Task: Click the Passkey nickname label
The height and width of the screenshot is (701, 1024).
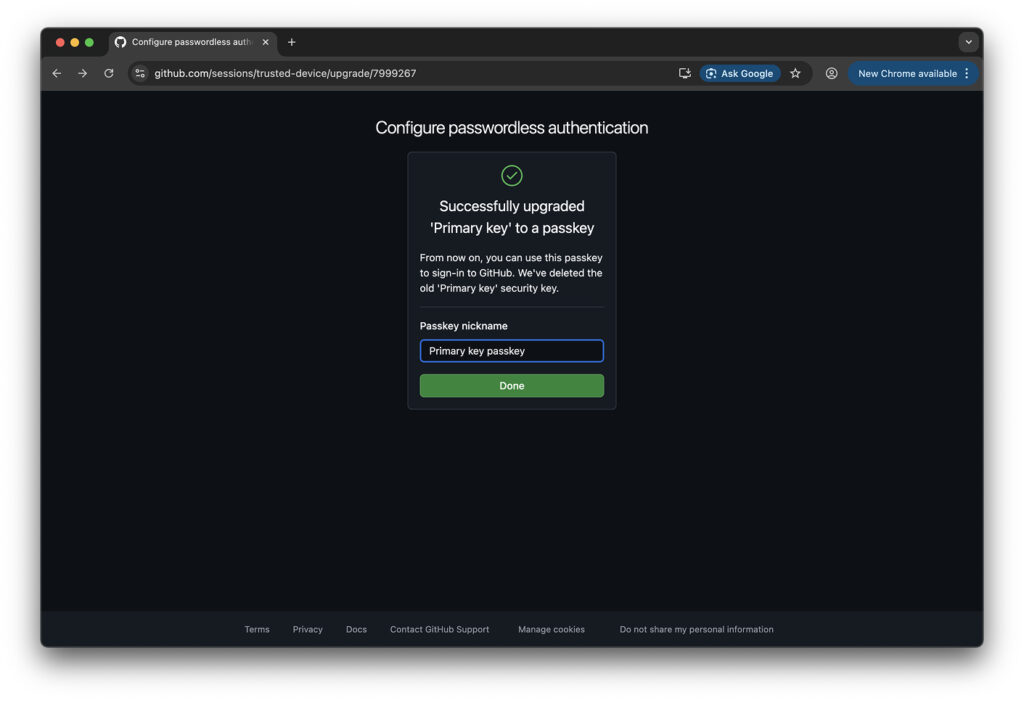Action: (x=463, y=325)
